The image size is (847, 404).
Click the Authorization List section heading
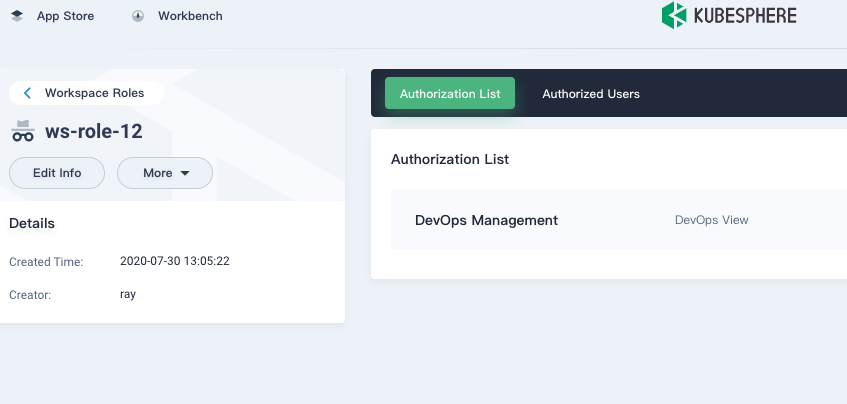[x=450, y=159]
